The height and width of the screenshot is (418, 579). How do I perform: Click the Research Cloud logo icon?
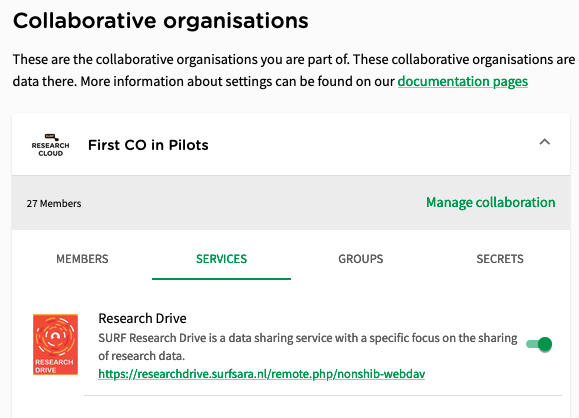(x=51, y=145)
